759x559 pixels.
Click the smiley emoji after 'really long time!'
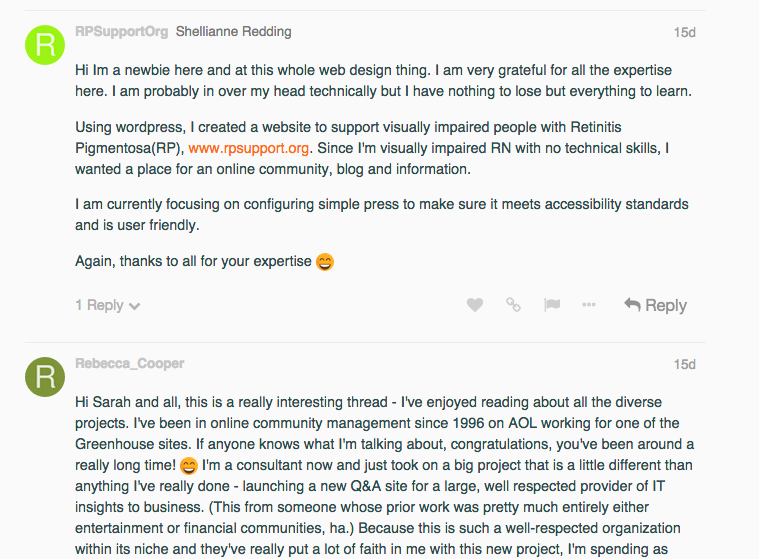coord(189,466)
